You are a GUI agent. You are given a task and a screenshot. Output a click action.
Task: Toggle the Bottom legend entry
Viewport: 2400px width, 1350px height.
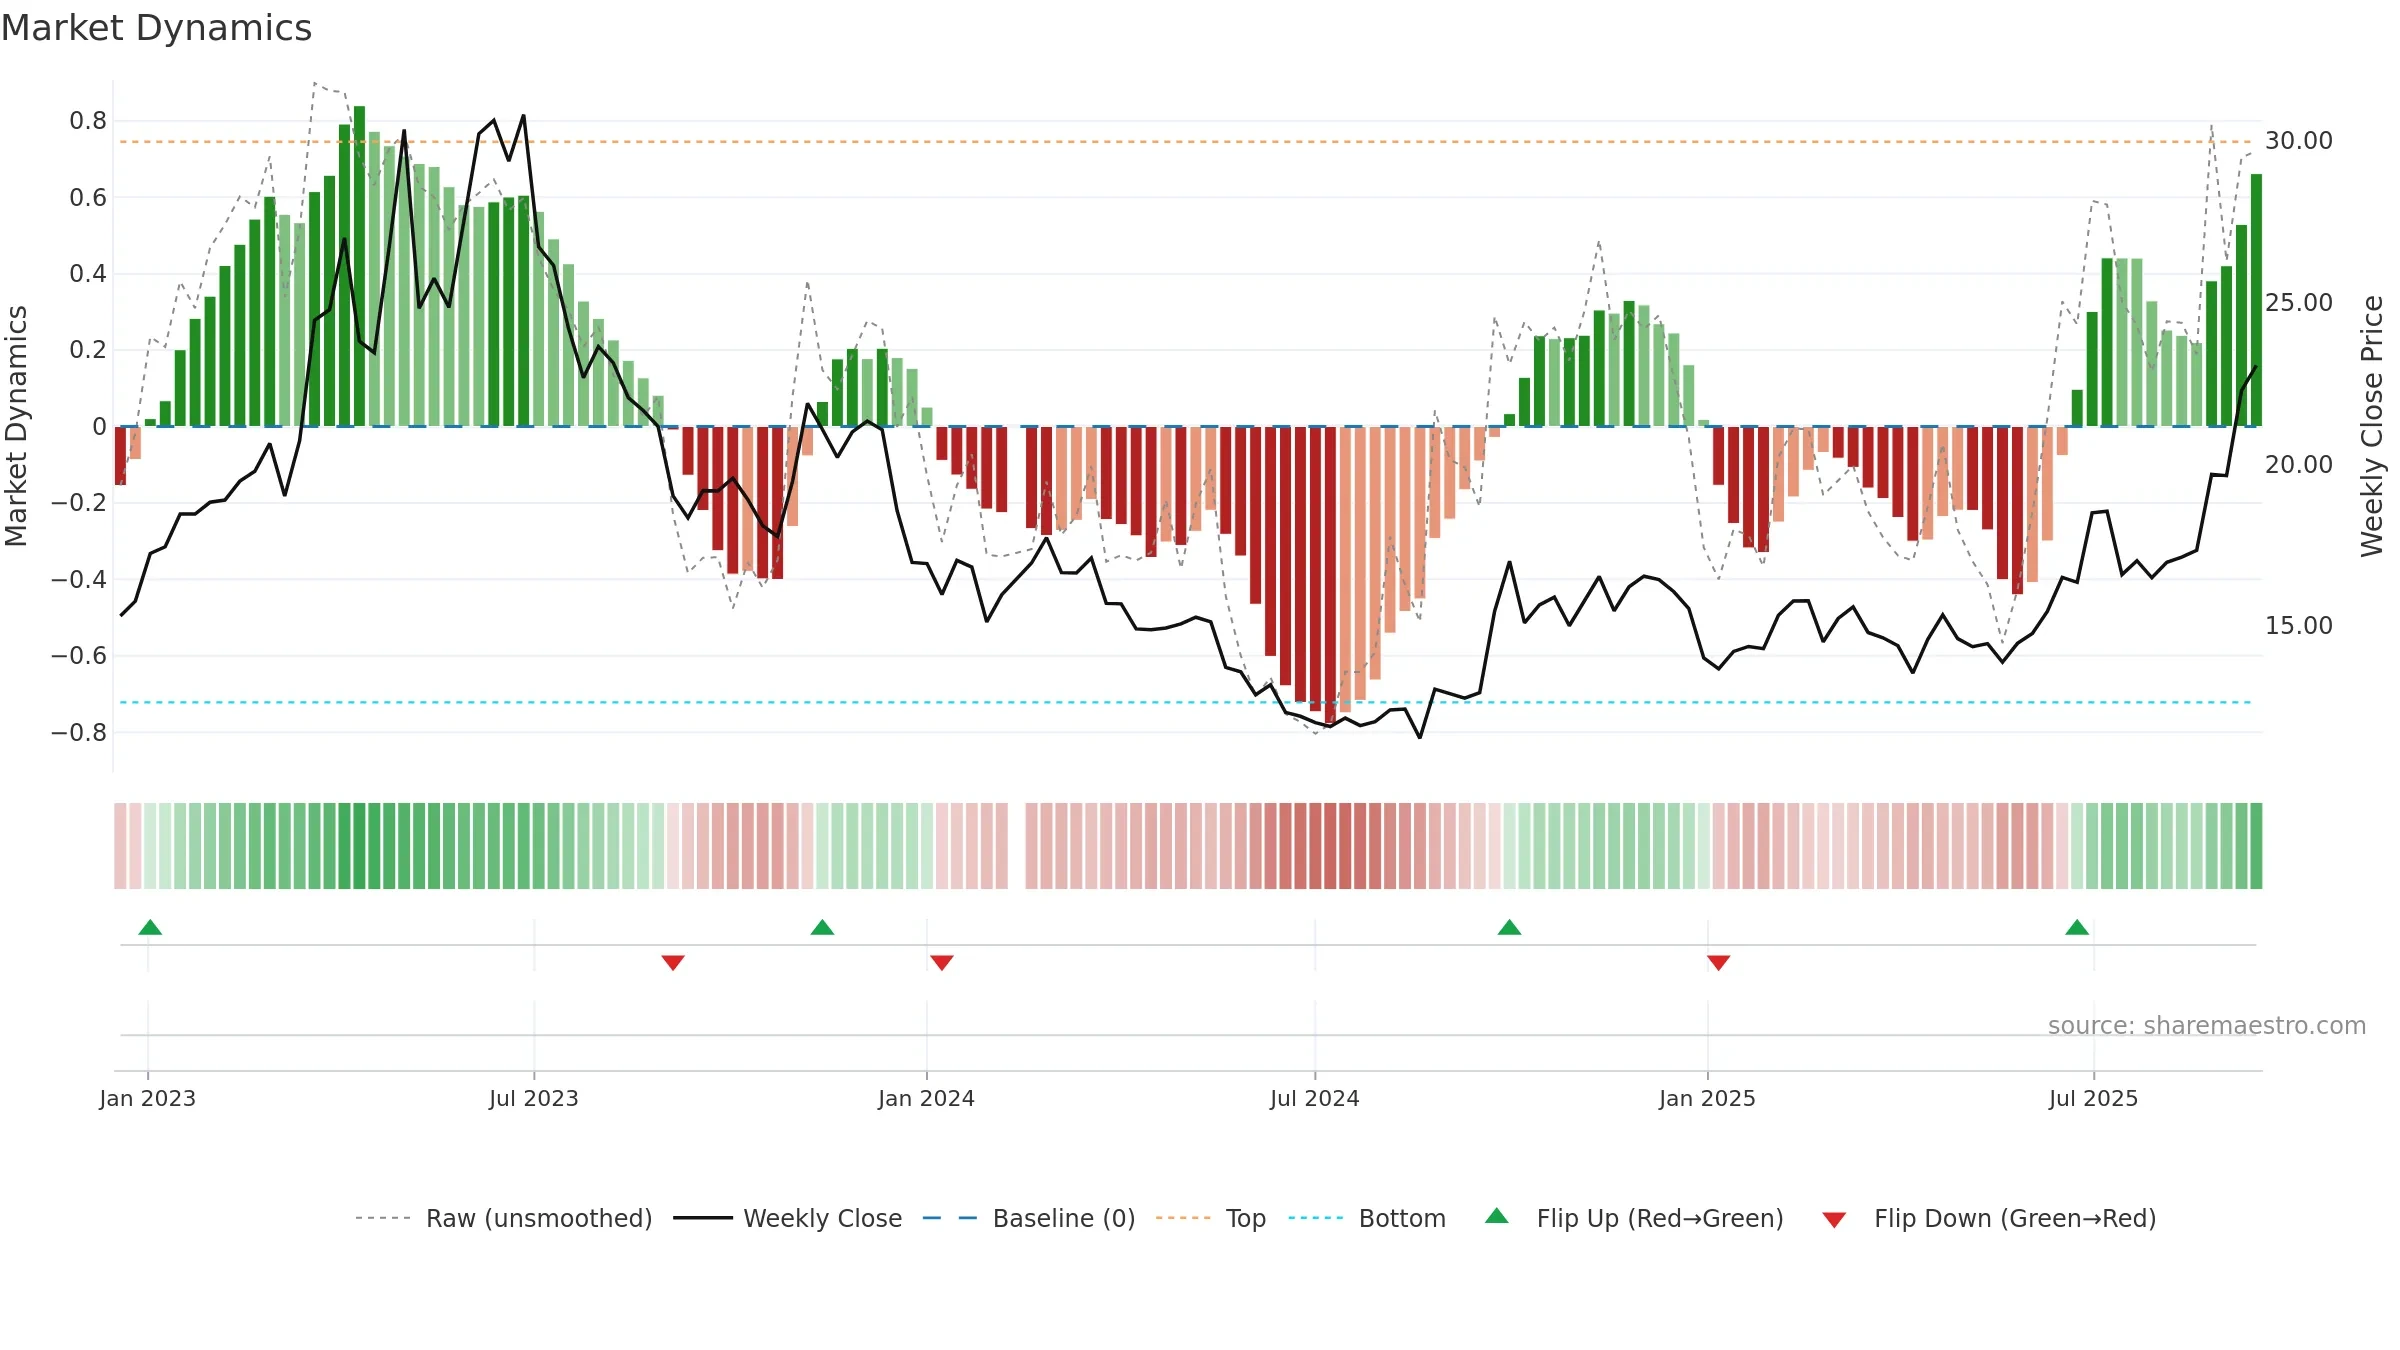pos(1367,1218)
